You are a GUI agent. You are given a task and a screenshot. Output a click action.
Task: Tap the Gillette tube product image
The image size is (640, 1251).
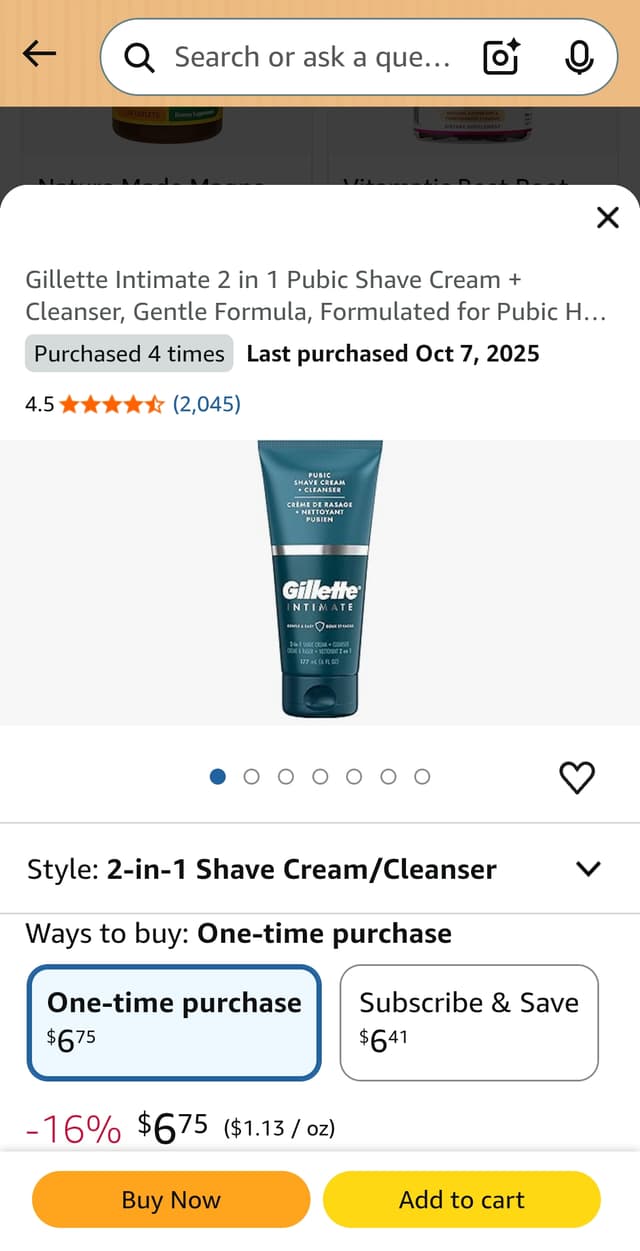pos(320,579)
